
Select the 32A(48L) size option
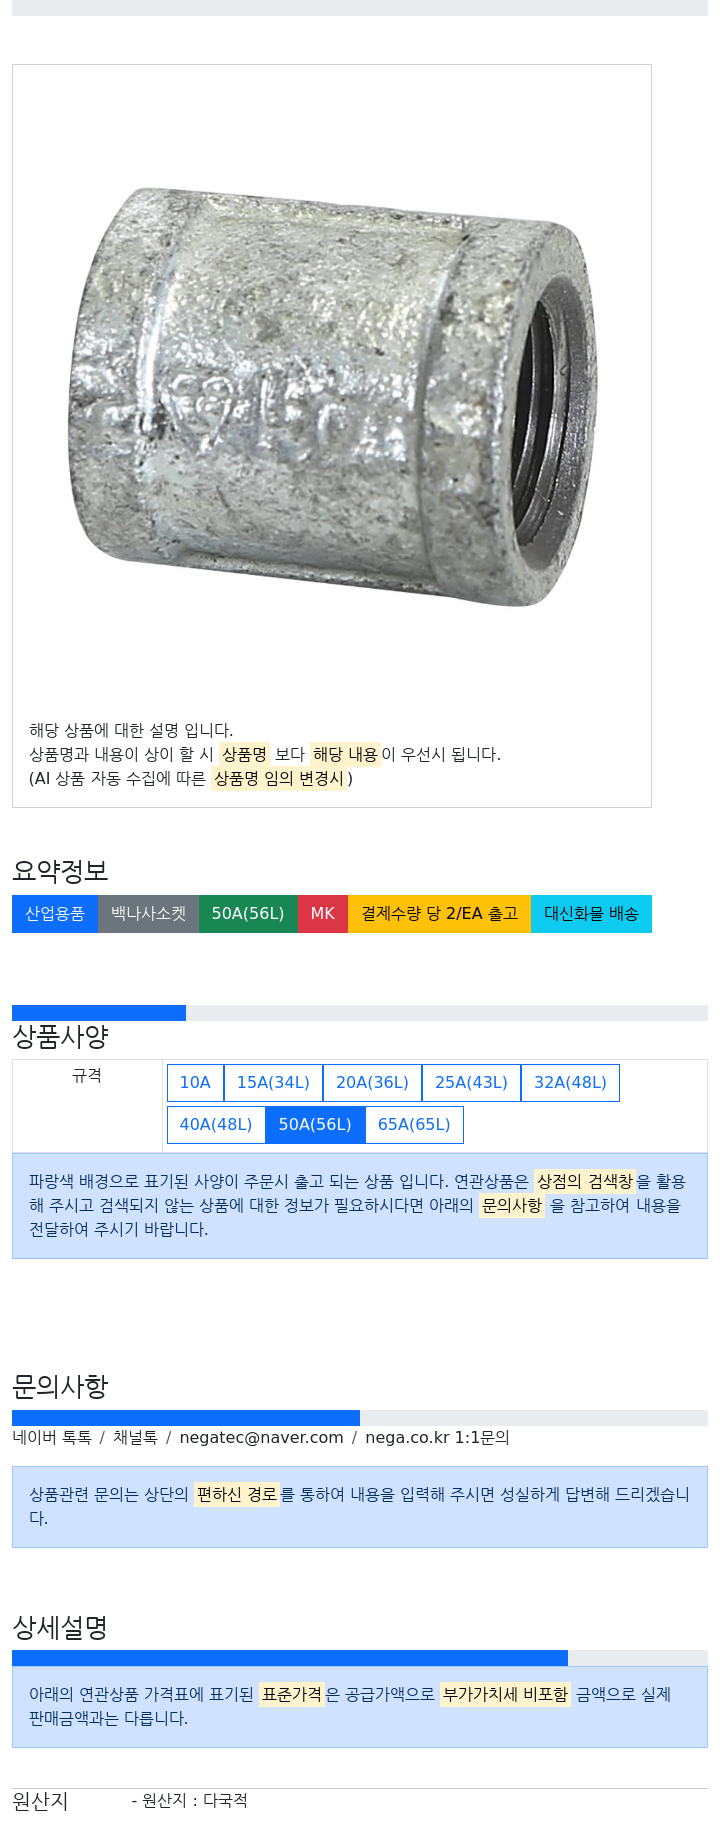click(570, 1082)
